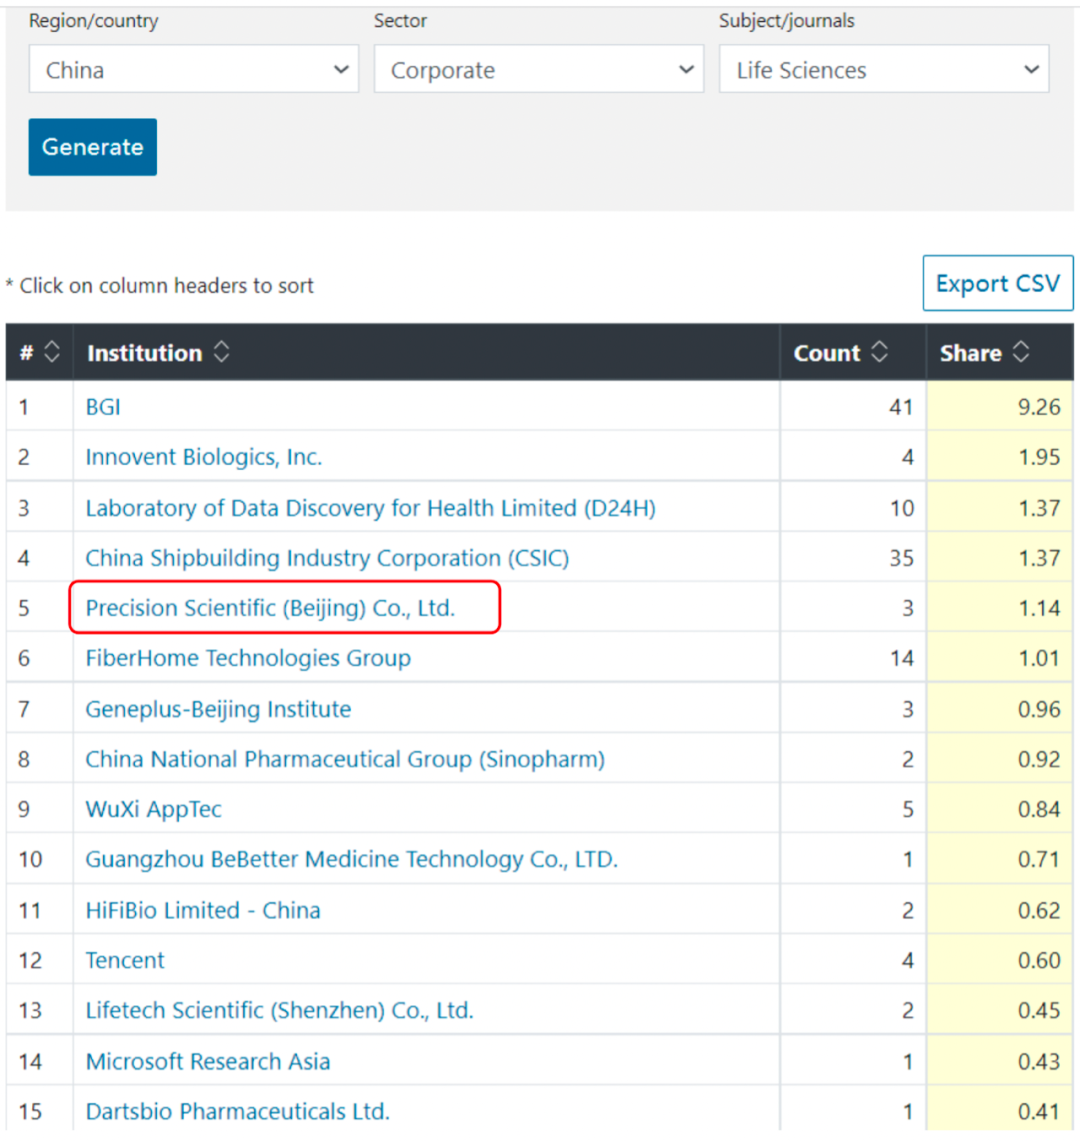Expand the Sector dropdown showing Corporate
The height and width of the screenshot is (1141, 1080).
(539, 70)
